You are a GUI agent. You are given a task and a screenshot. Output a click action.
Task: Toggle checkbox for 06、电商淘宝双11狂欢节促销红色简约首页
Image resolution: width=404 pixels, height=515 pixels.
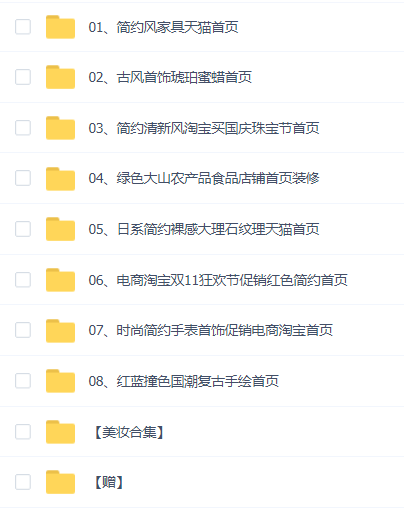[23, 279]
